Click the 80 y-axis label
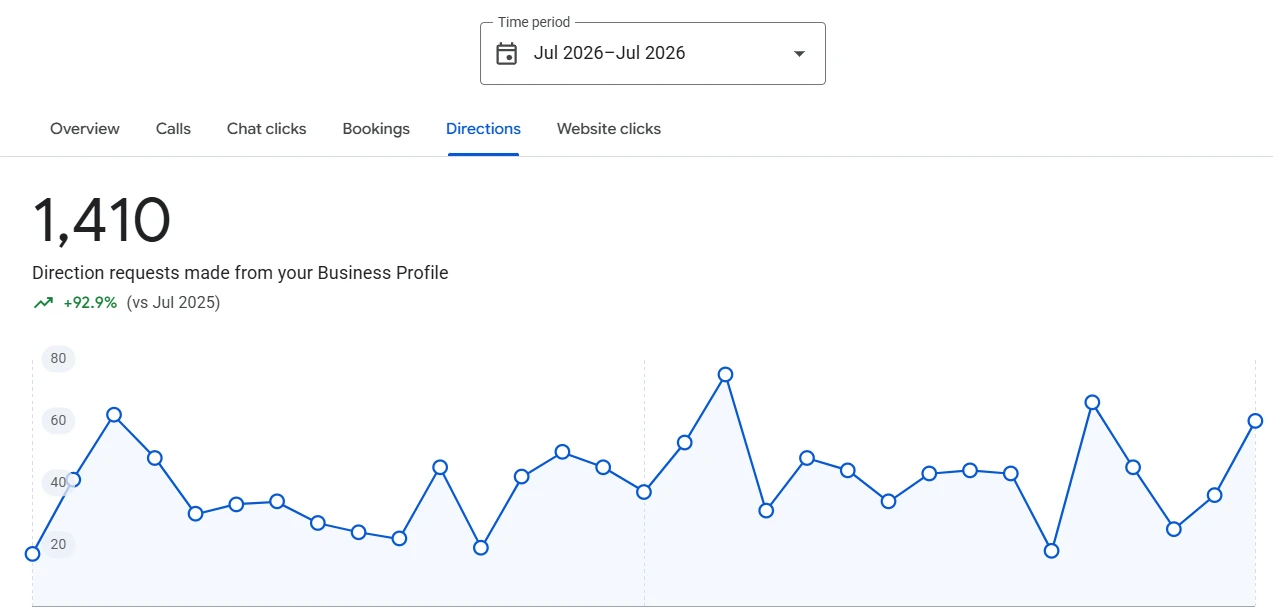This screenshot has height=608, width=1273. [x=58, y=358]
